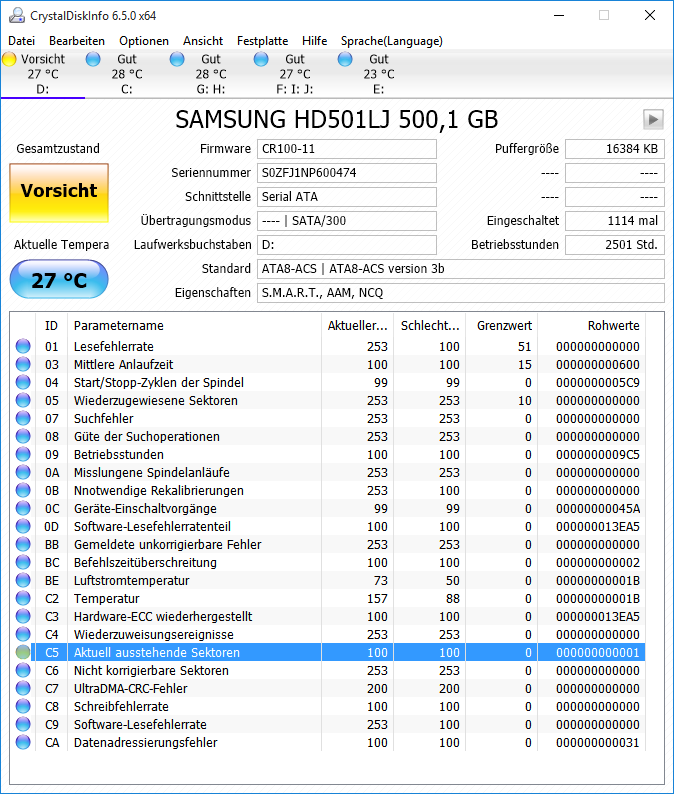Click status icon for UltraDMA-CRC-Fehler row

23,688
